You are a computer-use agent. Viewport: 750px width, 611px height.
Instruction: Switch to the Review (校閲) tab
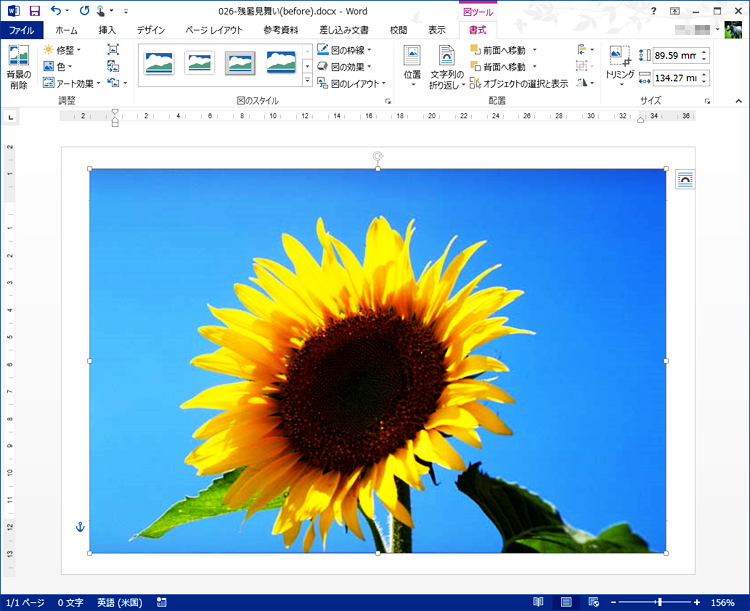click(x=398, y=30)
